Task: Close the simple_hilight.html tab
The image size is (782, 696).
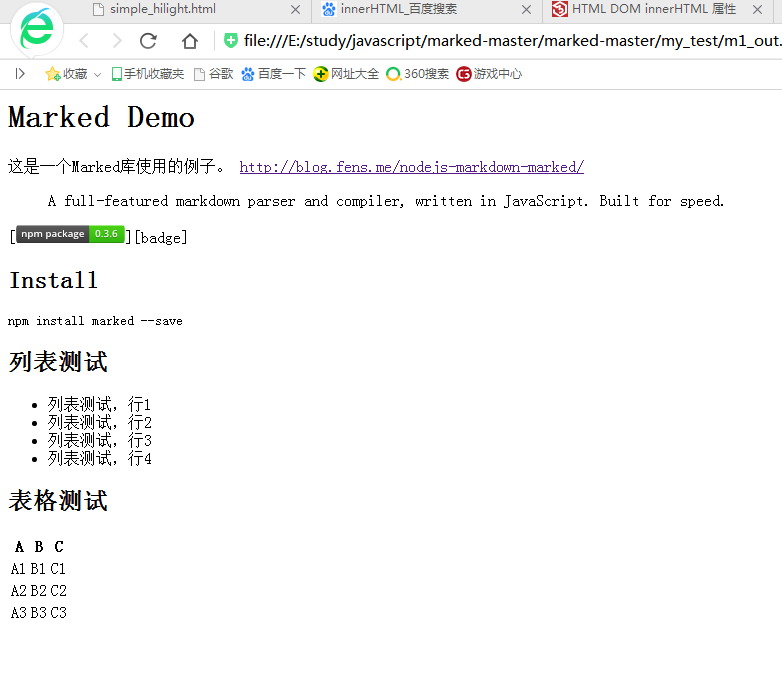Action: pyautogui.click(x=295, y=9)
